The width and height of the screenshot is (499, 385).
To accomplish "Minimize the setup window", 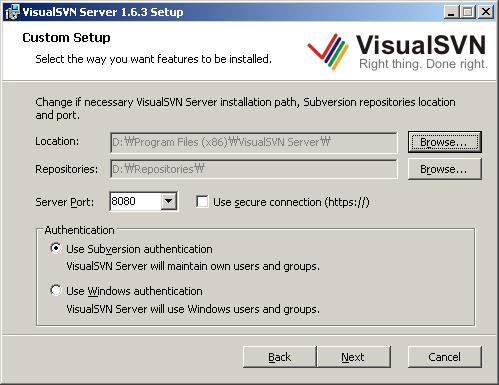I will 452,12.
